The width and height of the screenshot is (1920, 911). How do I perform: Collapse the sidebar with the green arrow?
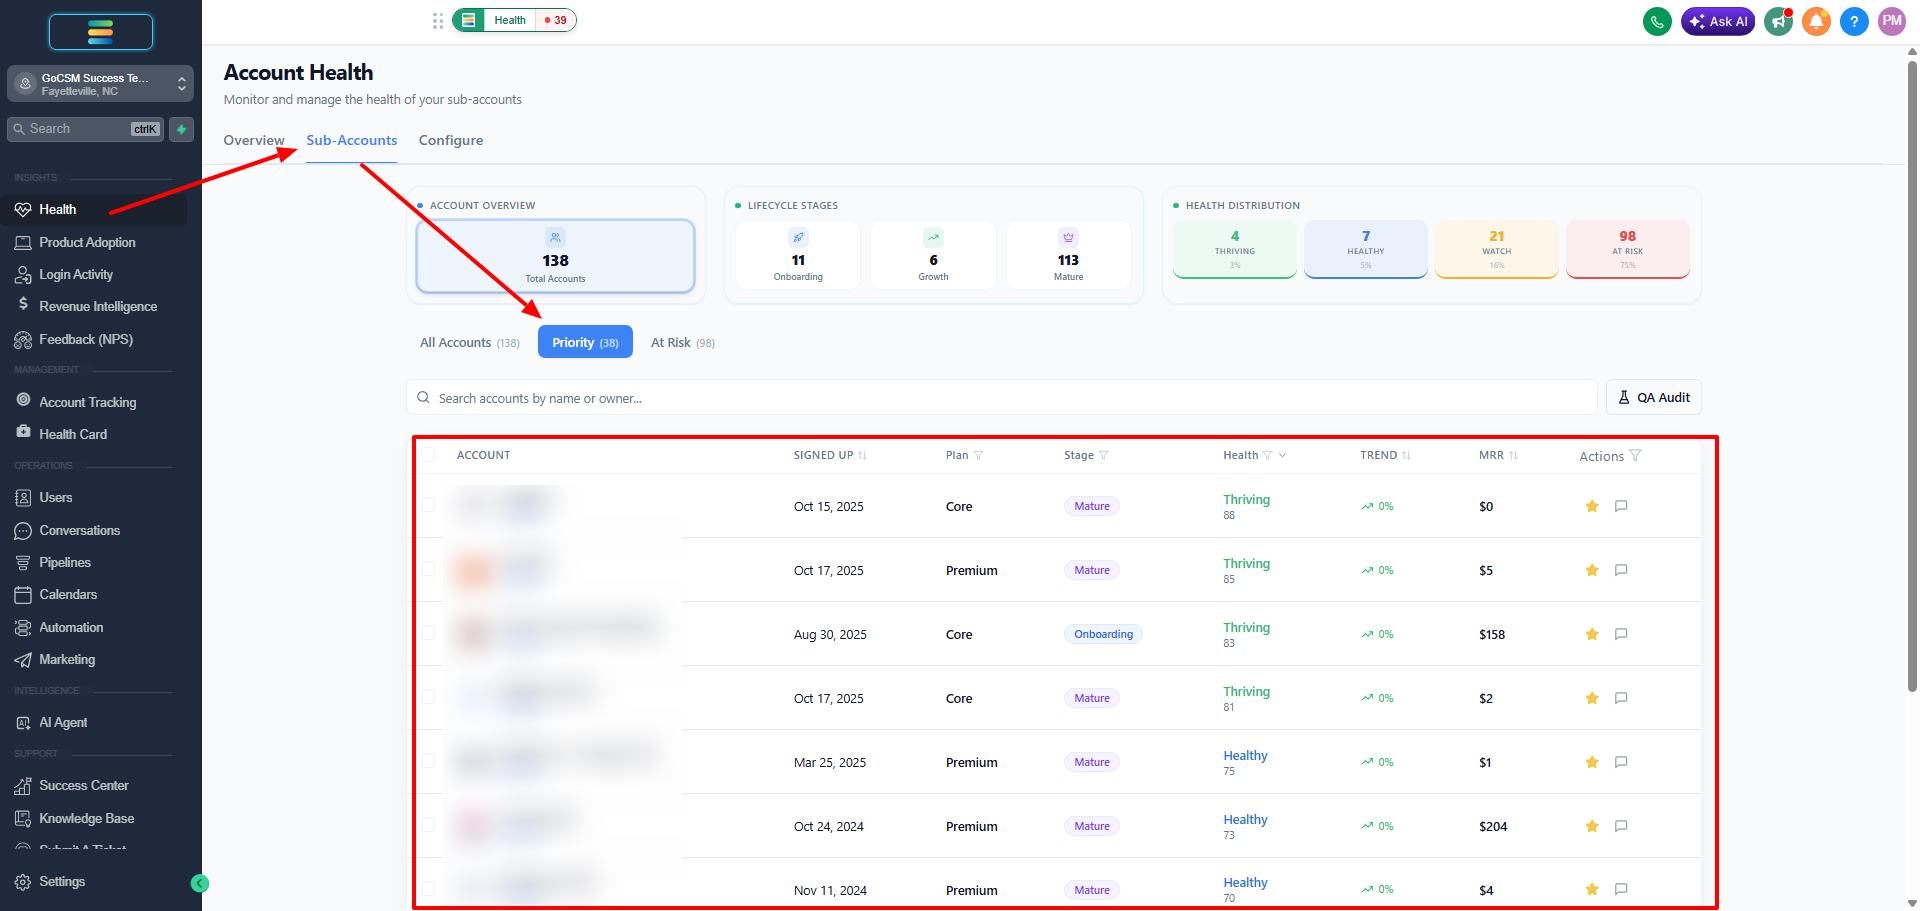point(200,883)
